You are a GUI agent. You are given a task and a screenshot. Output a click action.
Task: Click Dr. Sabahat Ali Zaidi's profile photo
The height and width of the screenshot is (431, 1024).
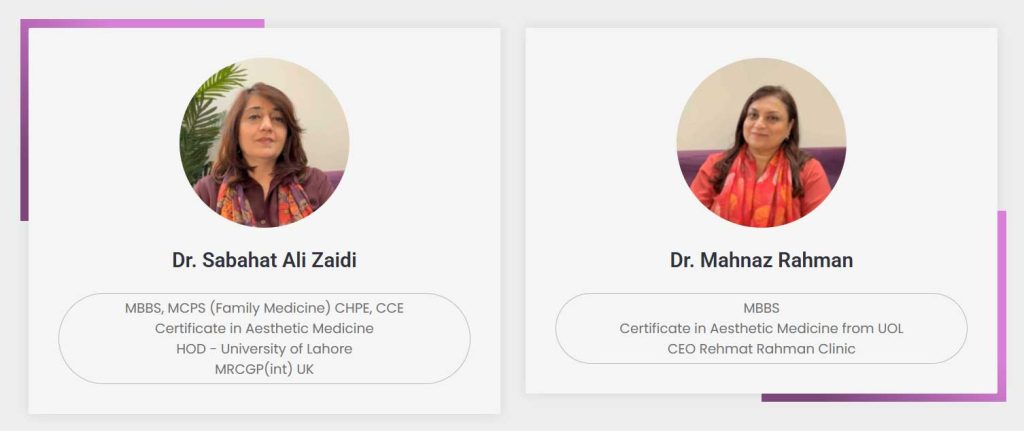tap(264, 142)
